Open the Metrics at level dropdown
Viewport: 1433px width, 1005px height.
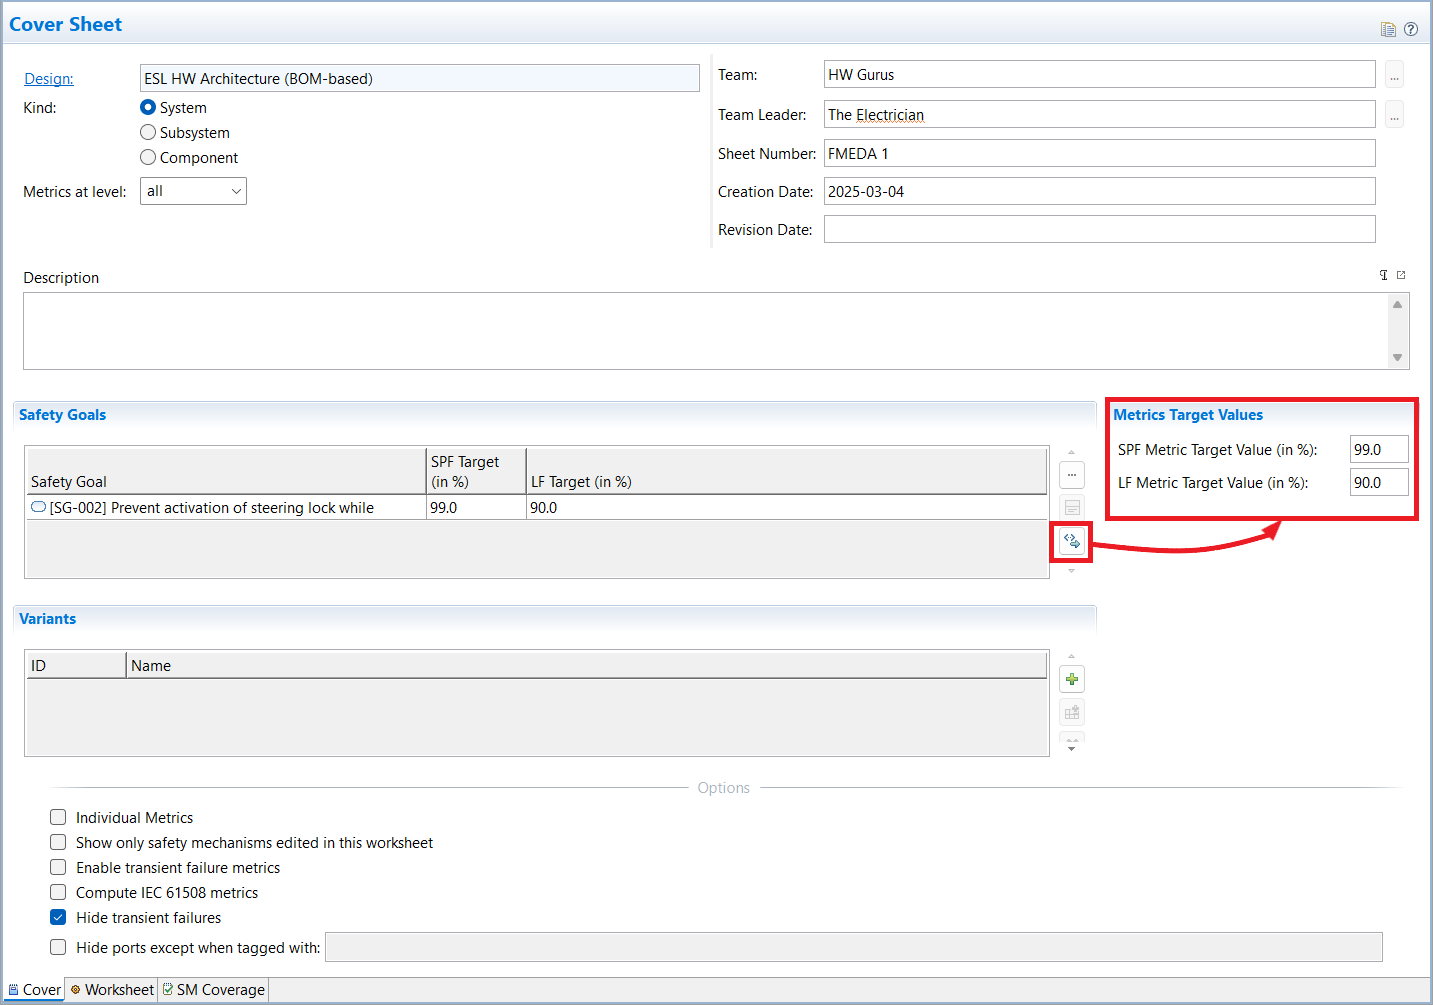click(193, 191)
